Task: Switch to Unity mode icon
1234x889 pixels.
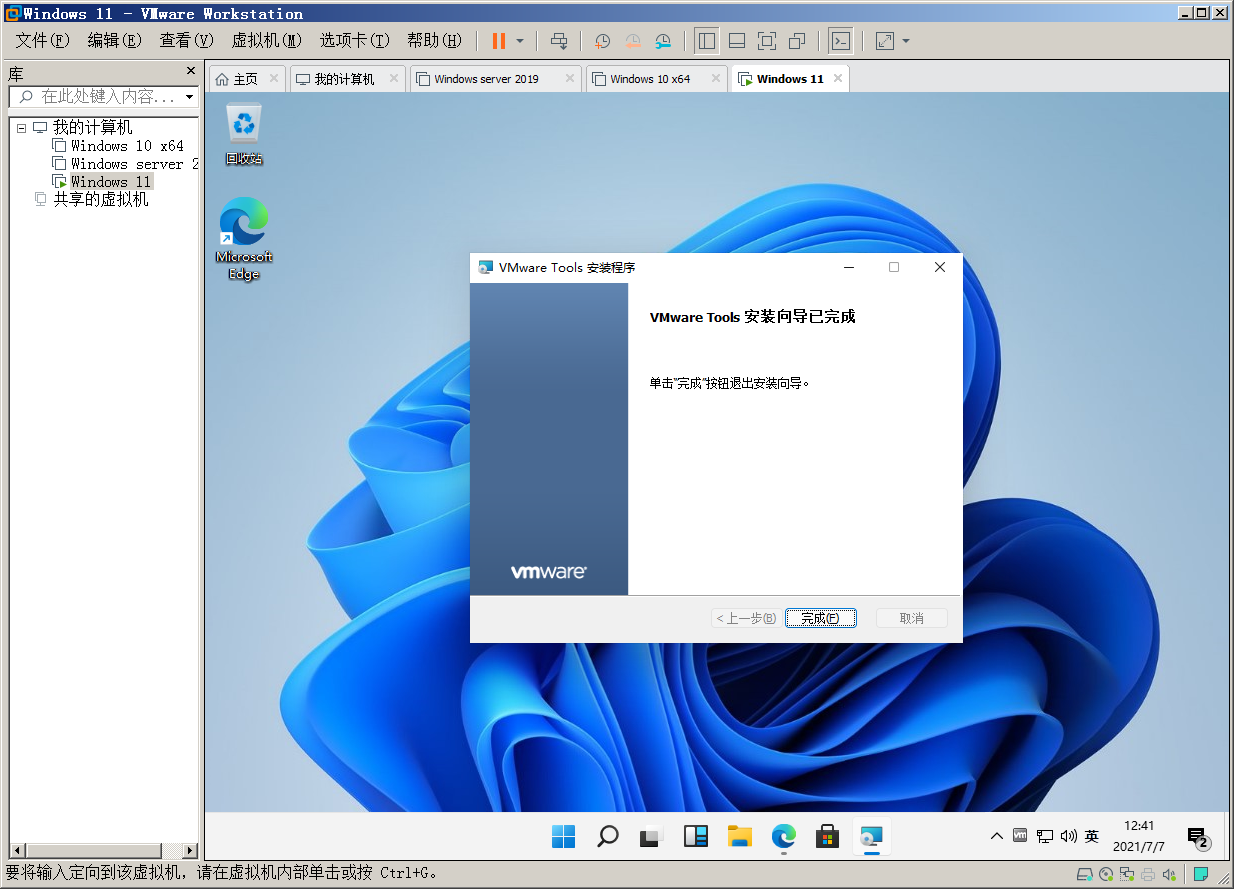Action: (x=797, y=41)
